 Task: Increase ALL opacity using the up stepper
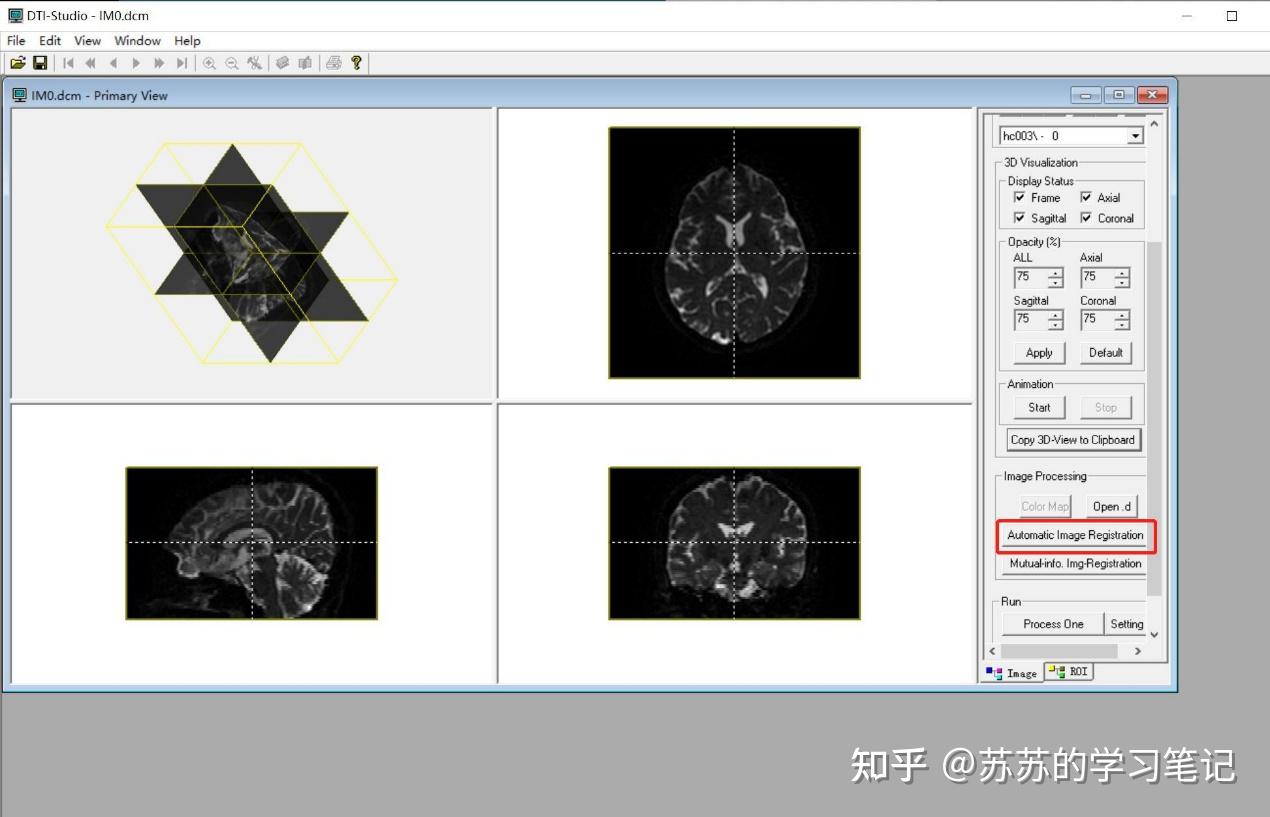[1055, 273]
